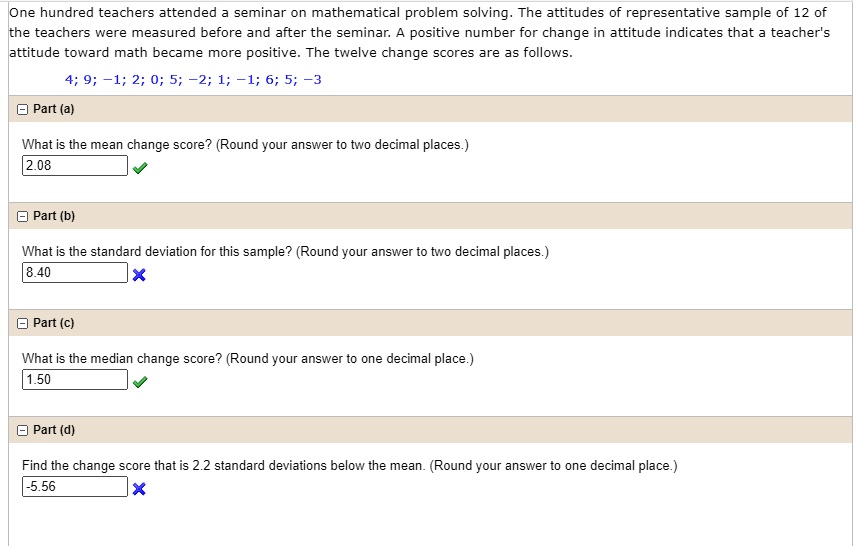The width and height of the screenshot is (856, 546).
Task: Click the "What is the median change score" question
Action: [x=247, y=359]
